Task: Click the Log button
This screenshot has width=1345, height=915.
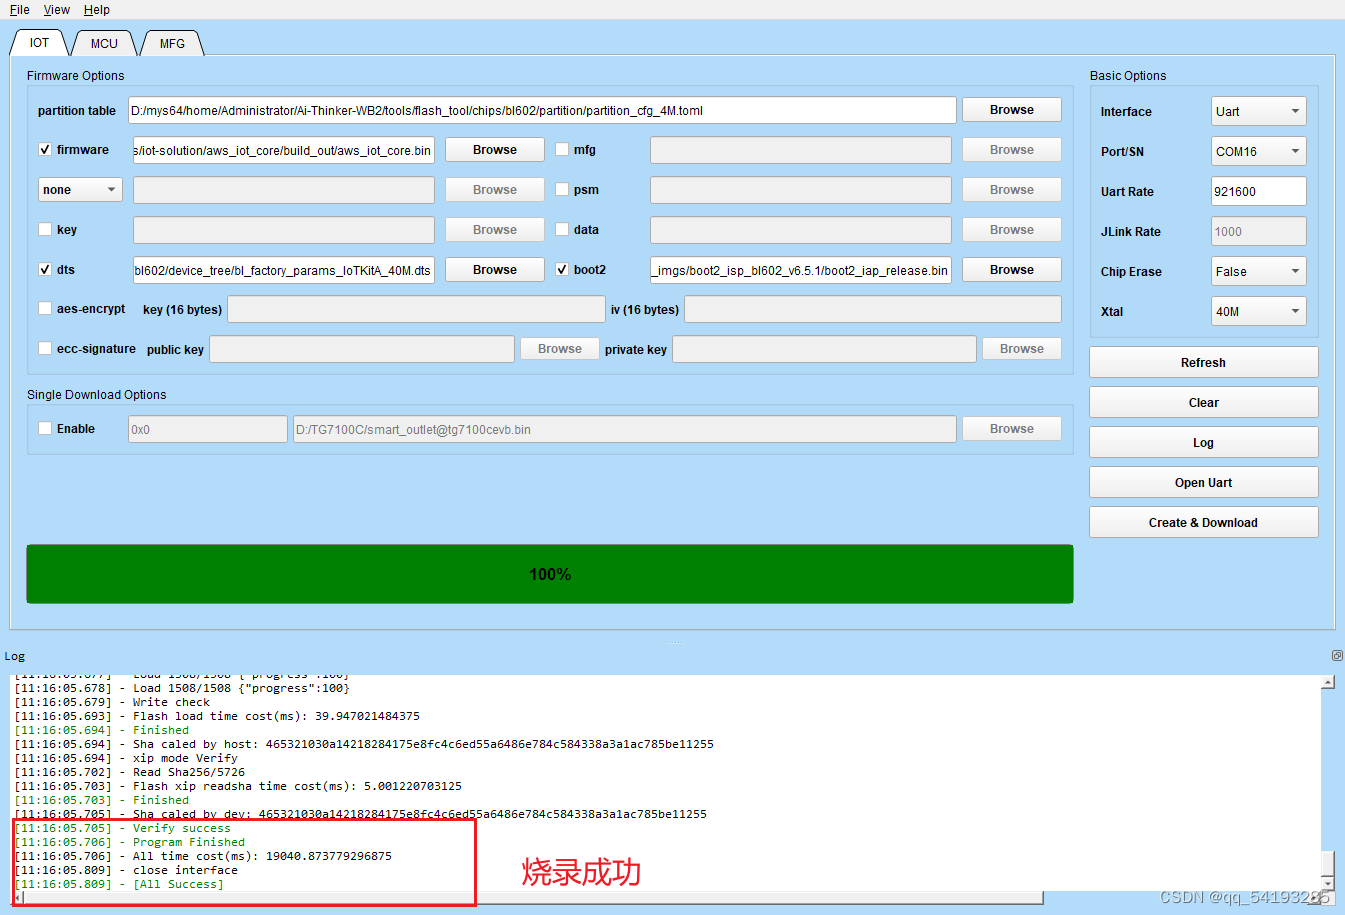Action: (x=1203, y=442)
